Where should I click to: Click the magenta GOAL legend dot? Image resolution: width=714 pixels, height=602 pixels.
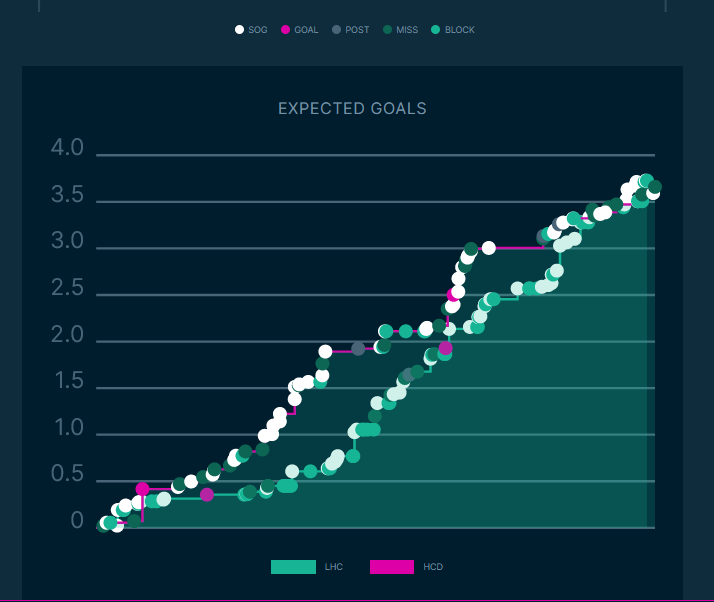tap(285, 30)
